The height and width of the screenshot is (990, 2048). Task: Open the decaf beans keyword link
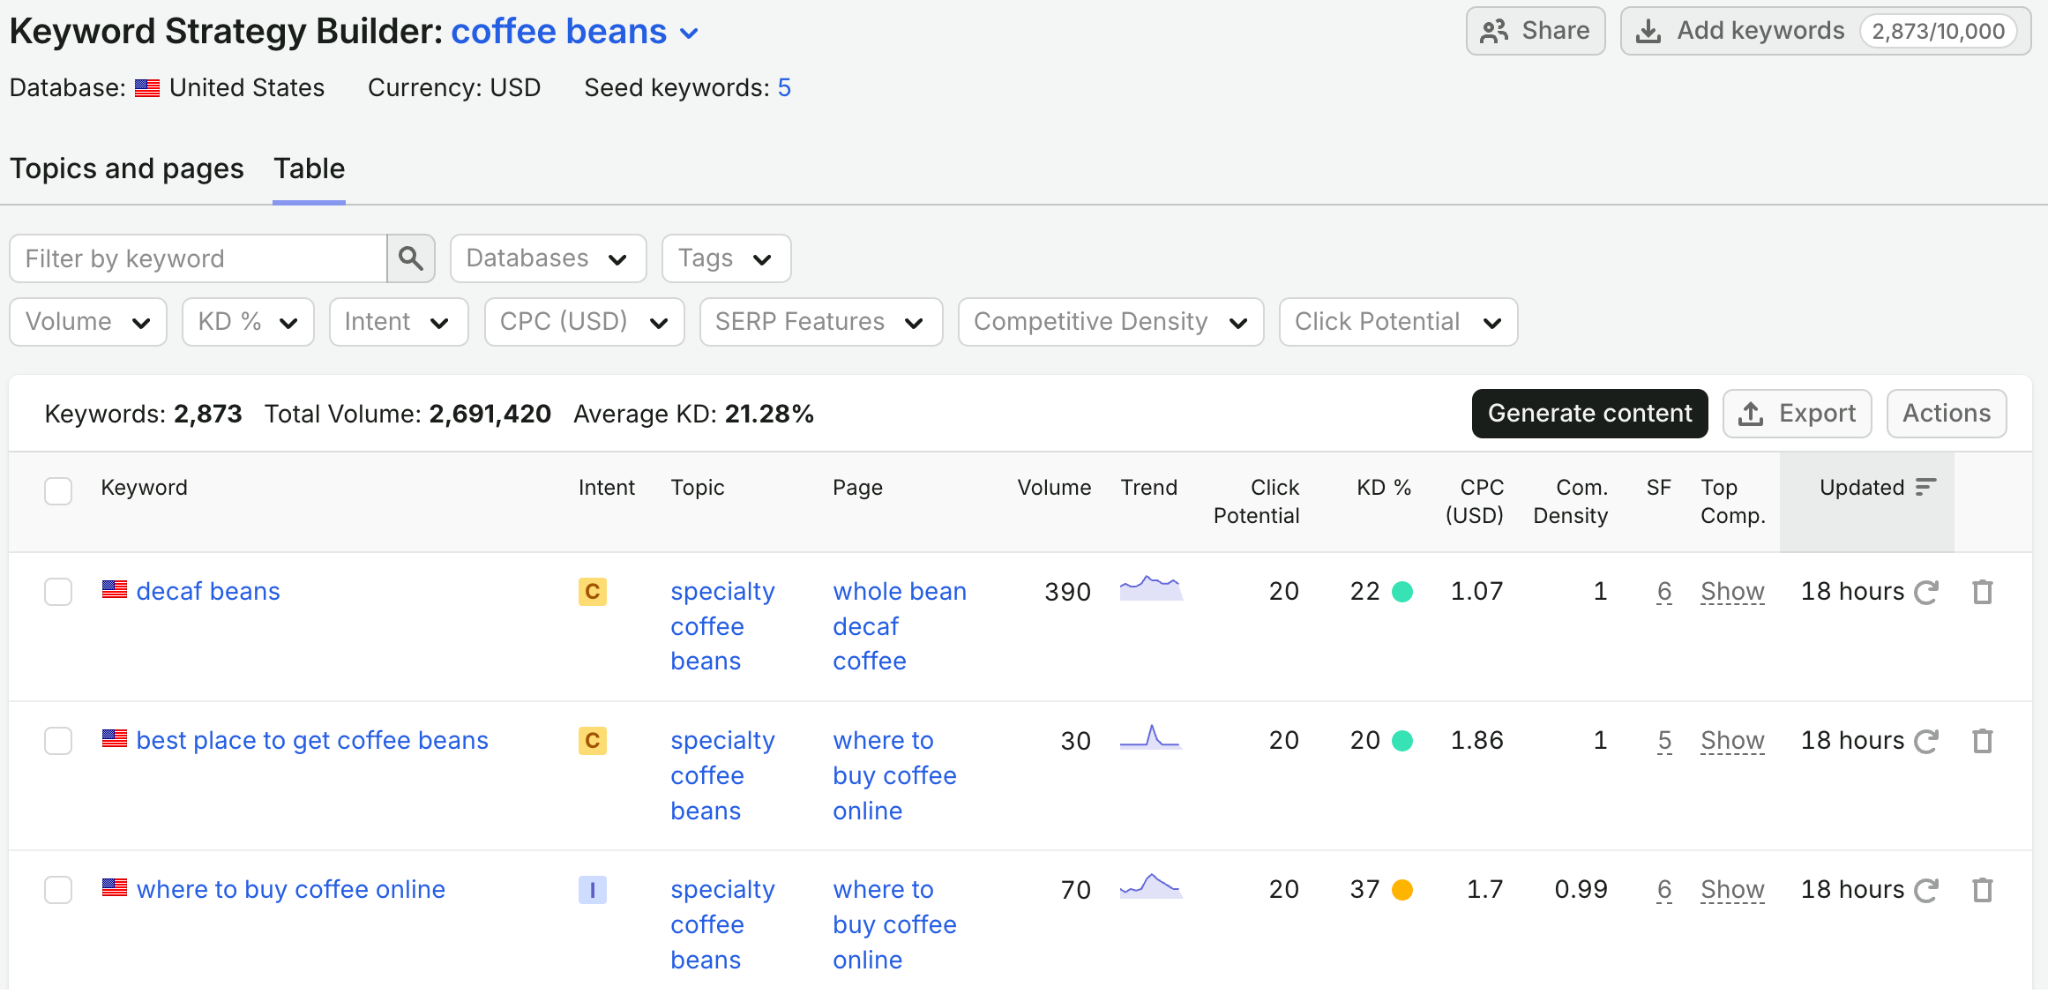208,592
